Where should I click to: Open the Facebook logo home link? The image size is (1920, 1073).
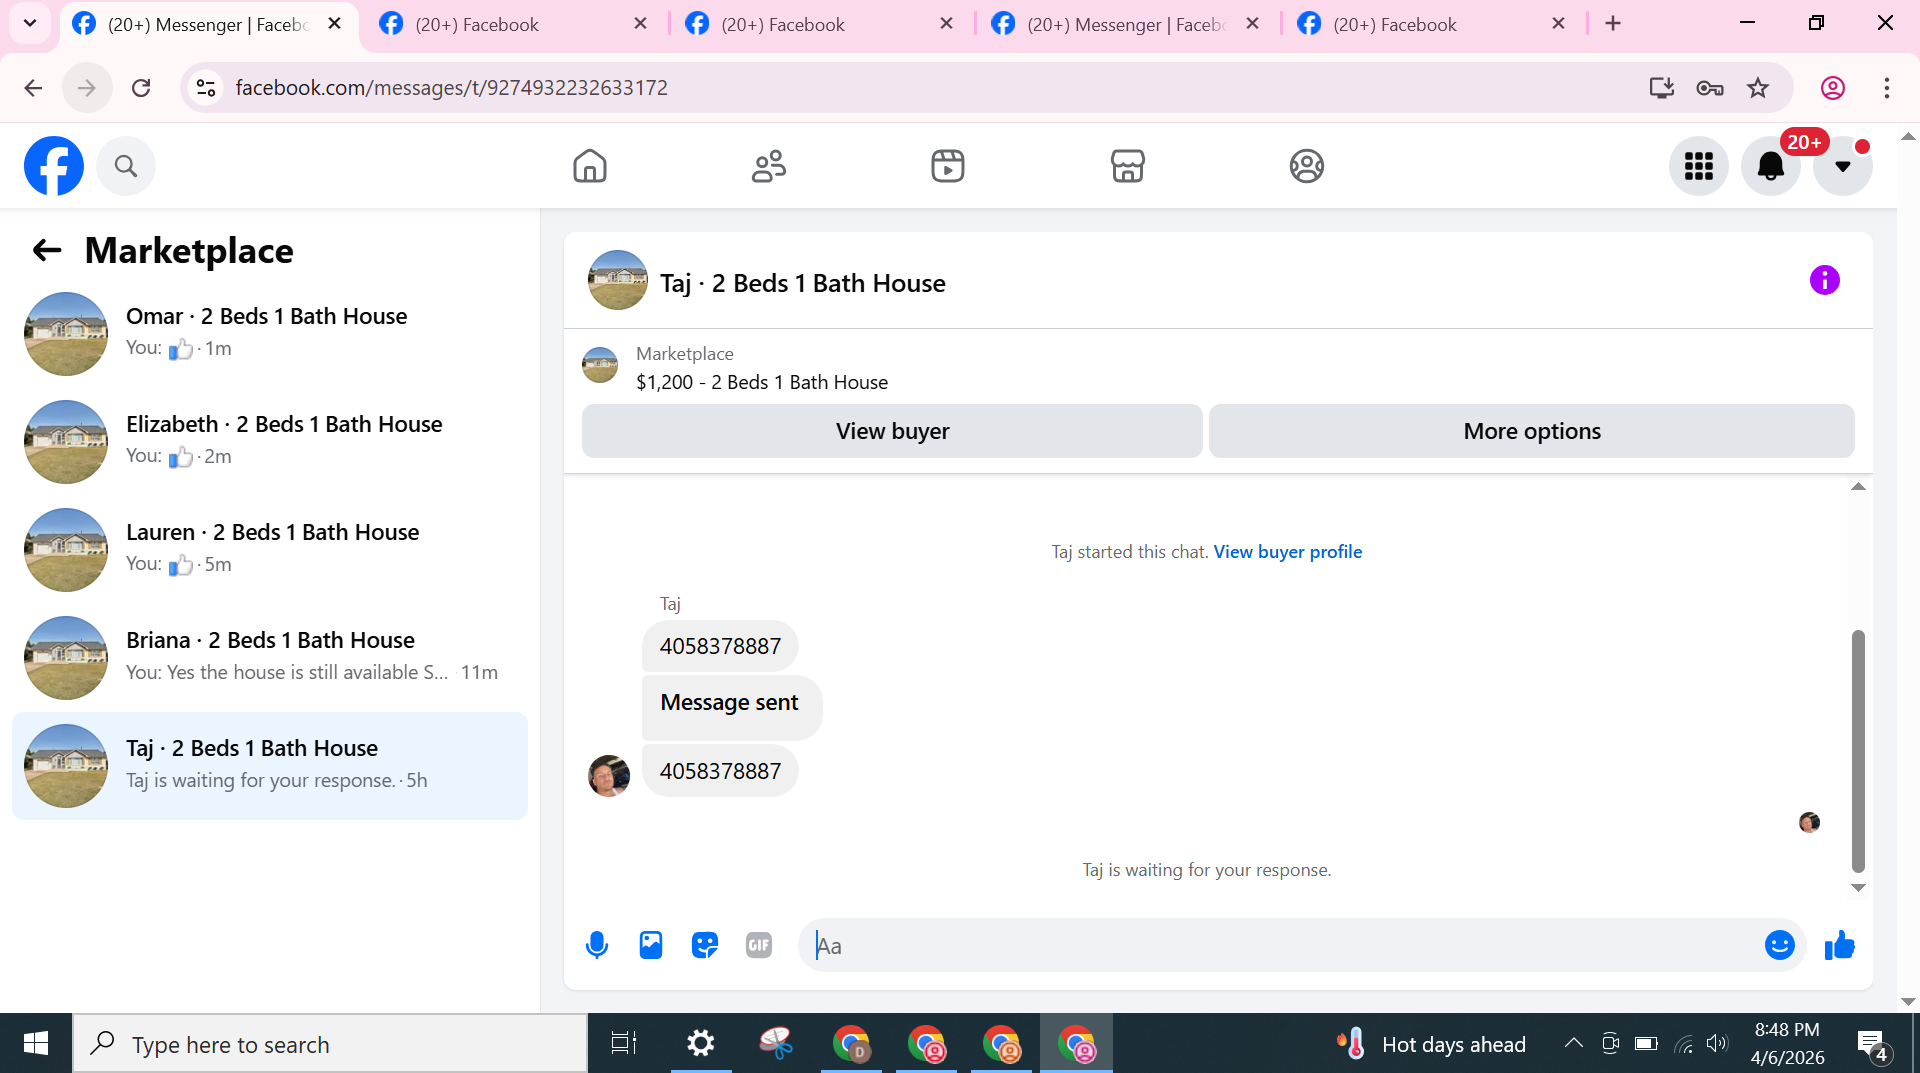click(54, 166)
